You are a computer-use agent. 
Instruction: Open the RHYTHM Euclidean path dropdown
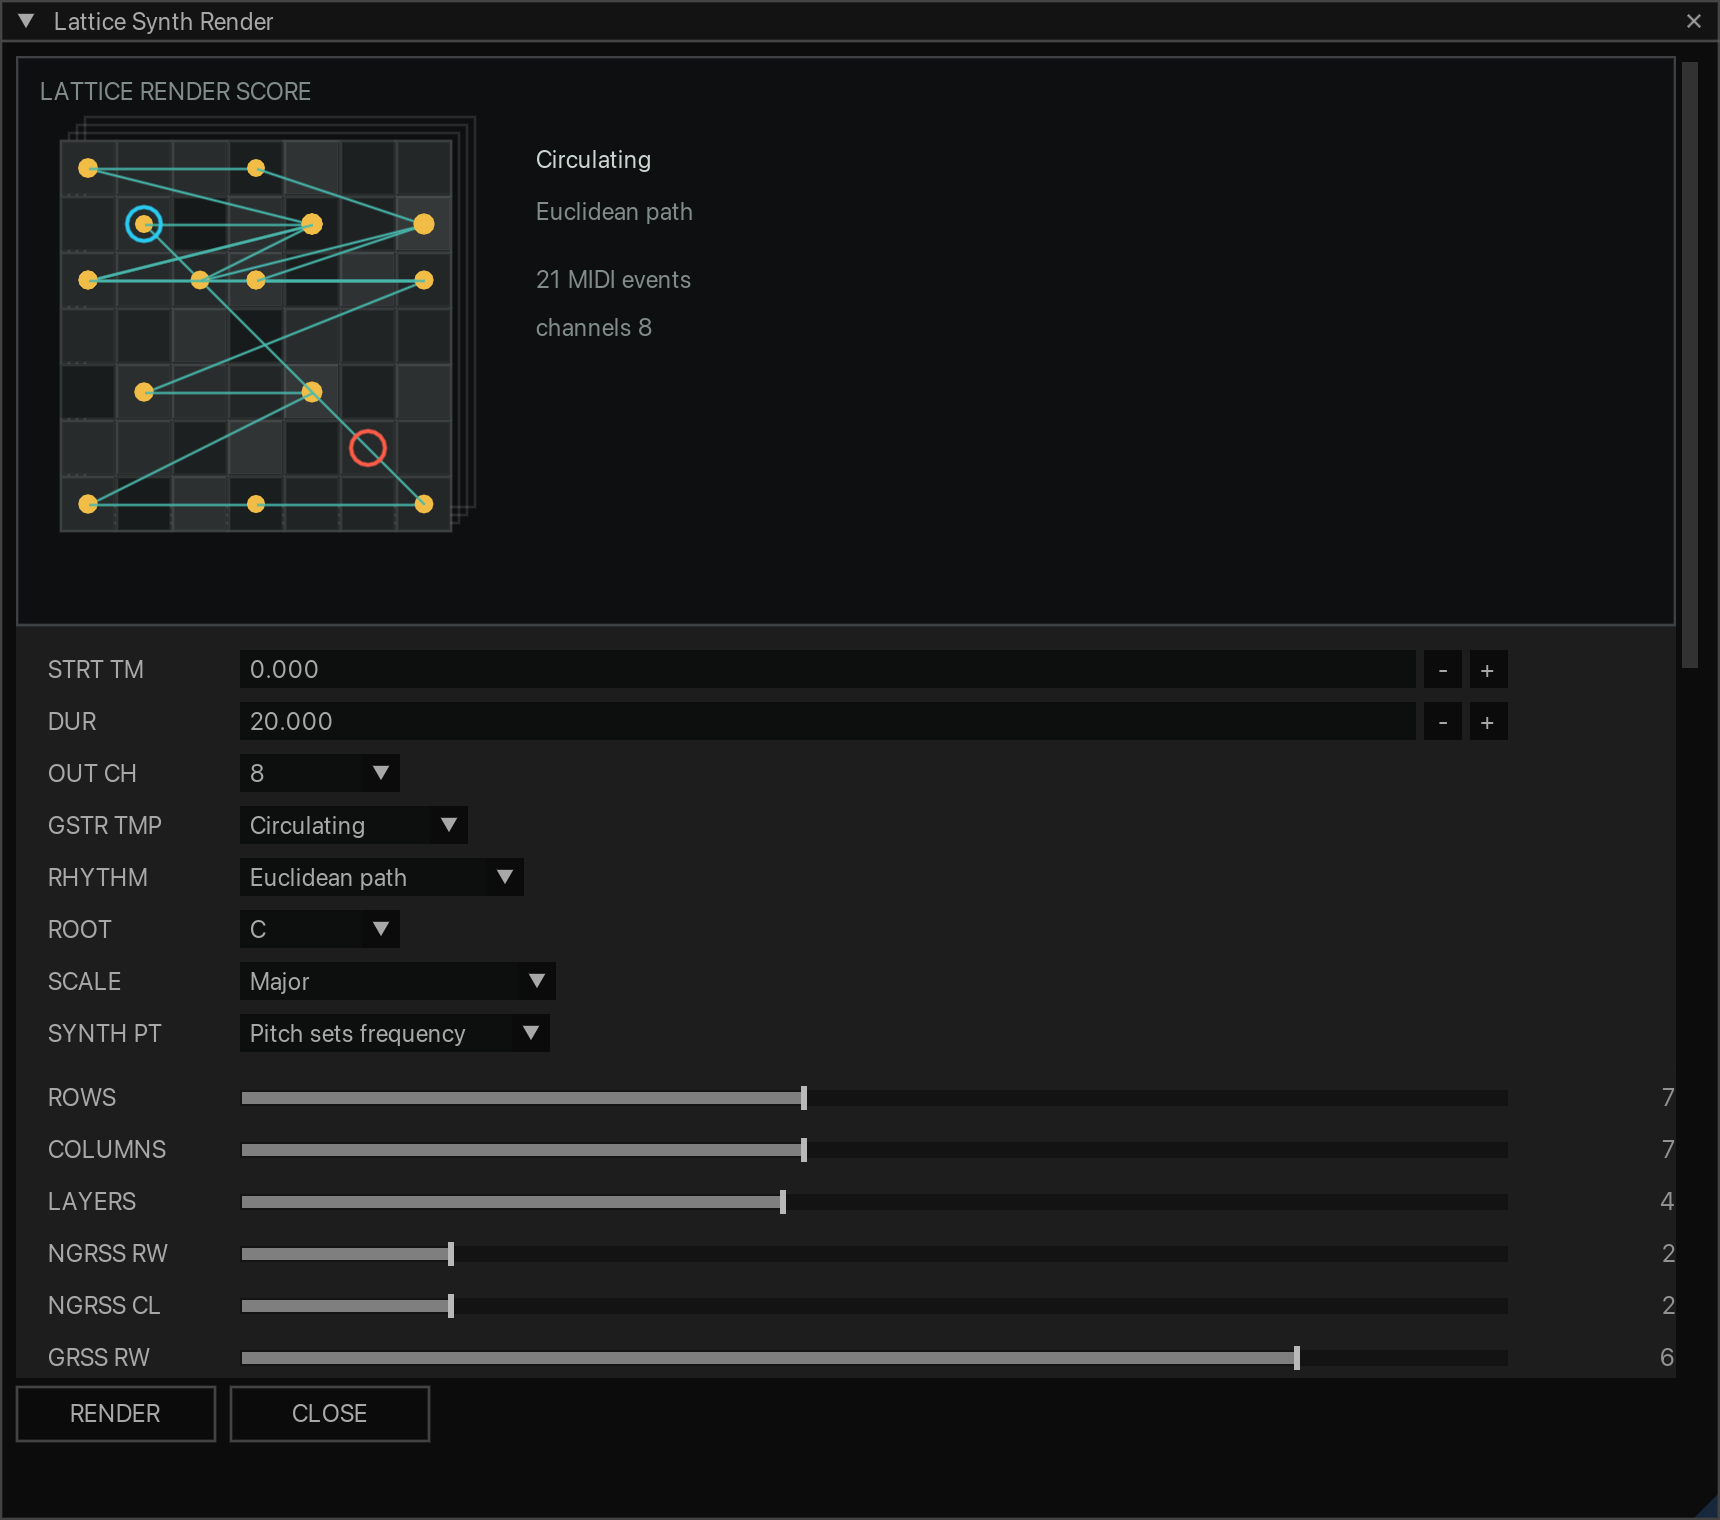[x=382, y=877]
